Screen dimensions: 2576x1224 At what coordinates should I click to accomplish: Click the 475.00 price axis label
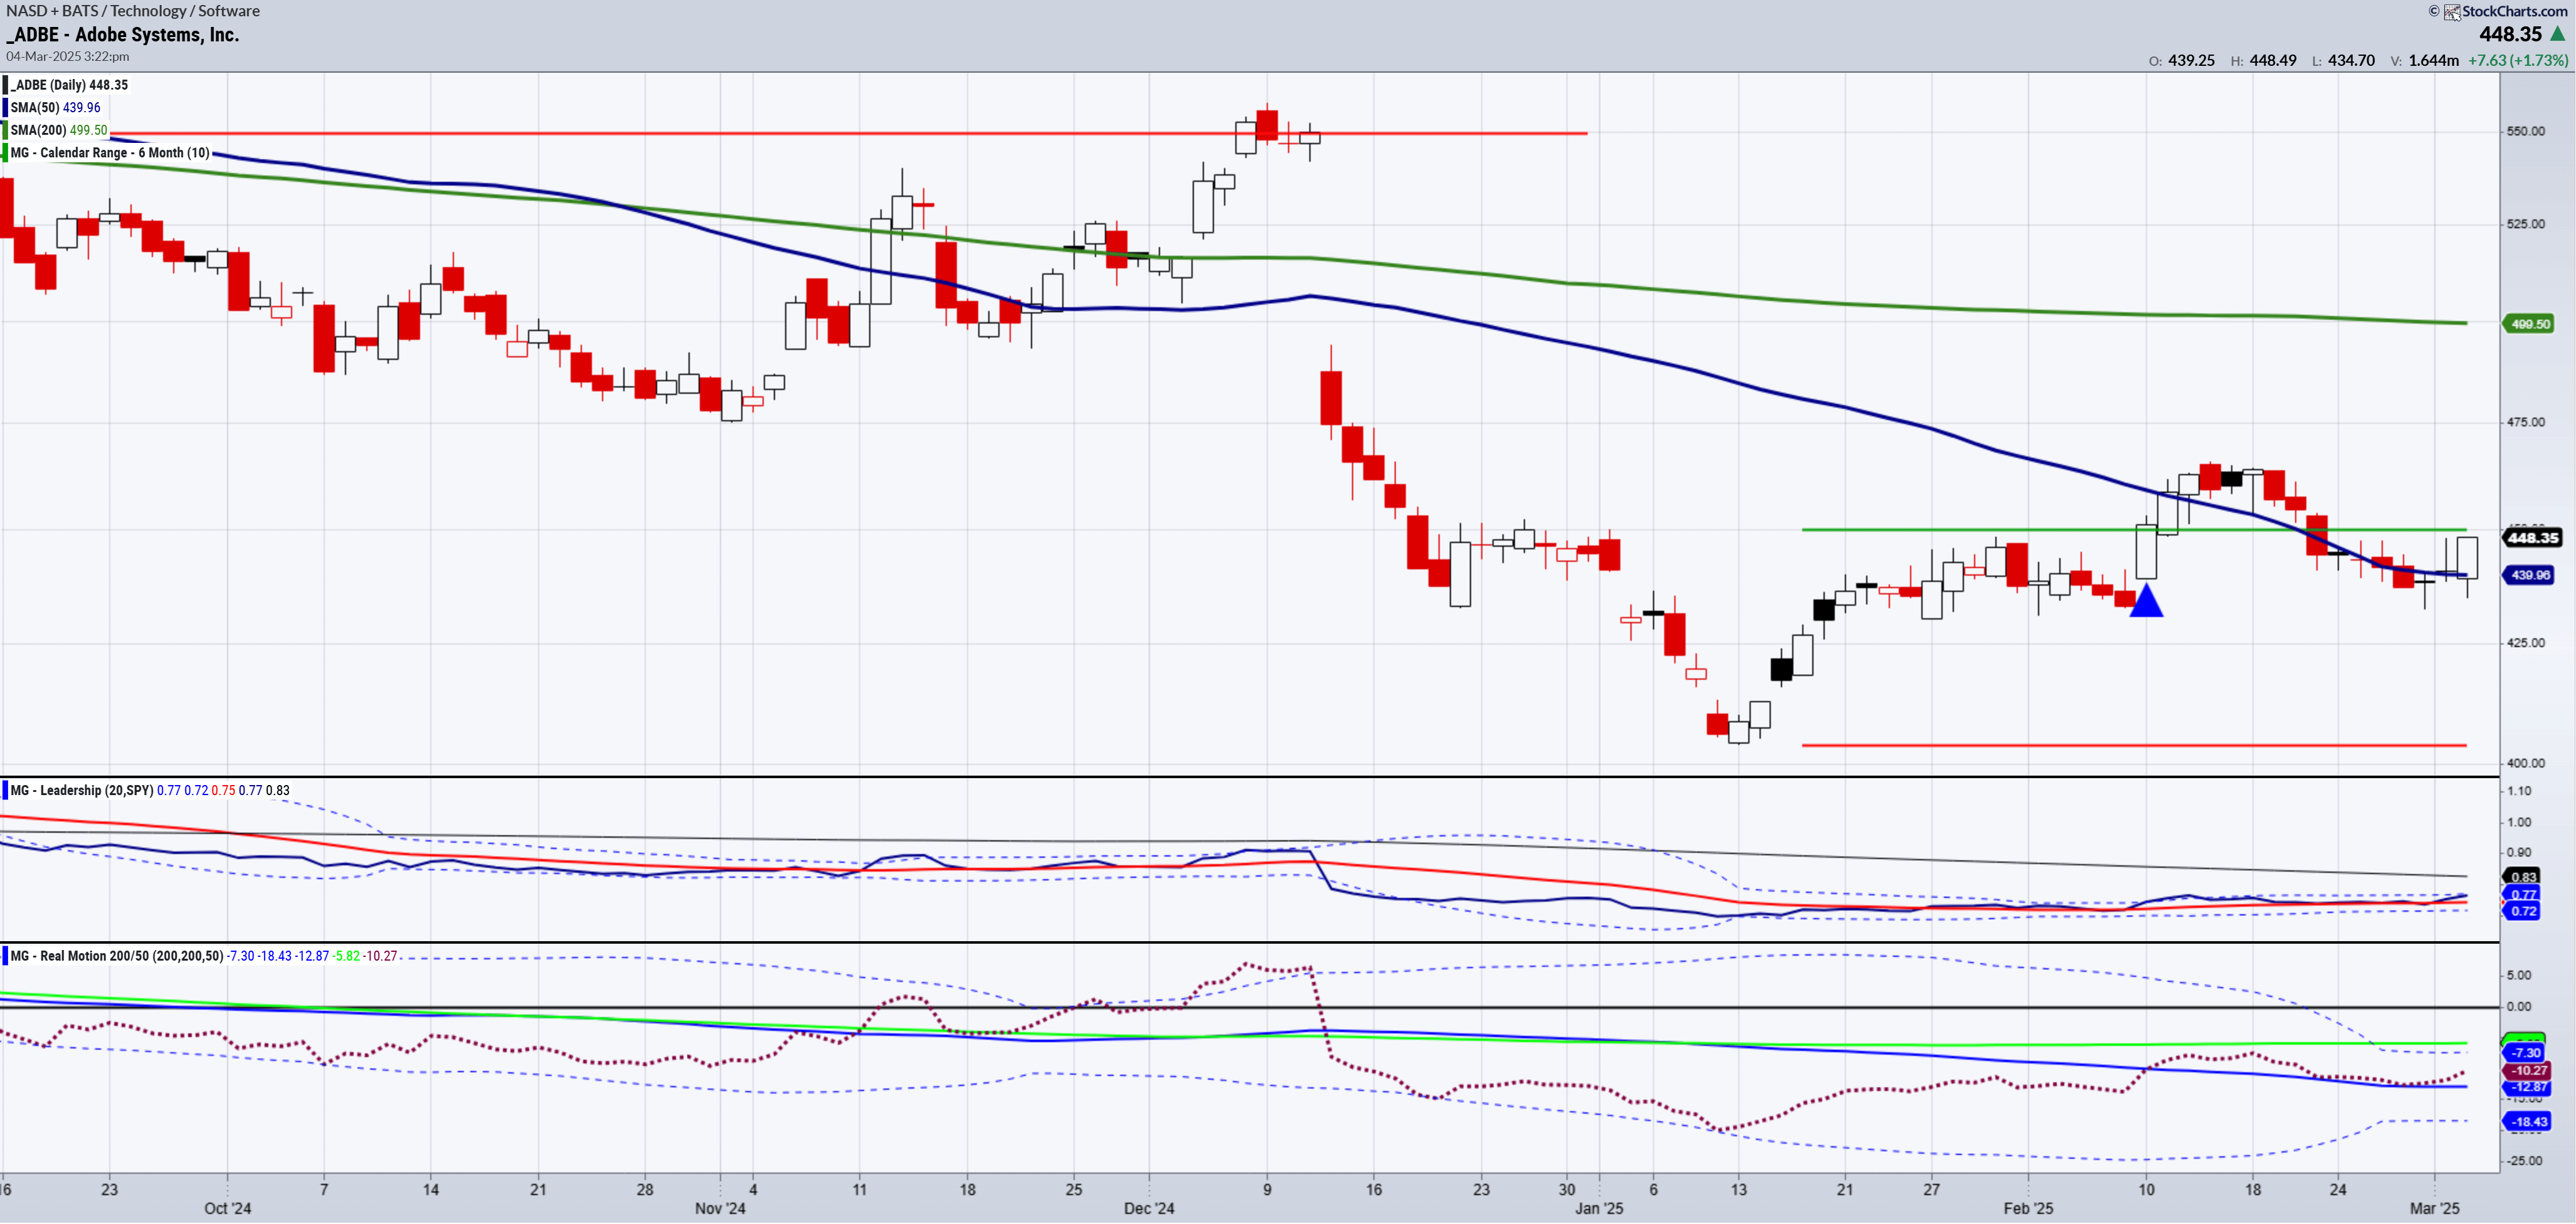pos(2525,422)
